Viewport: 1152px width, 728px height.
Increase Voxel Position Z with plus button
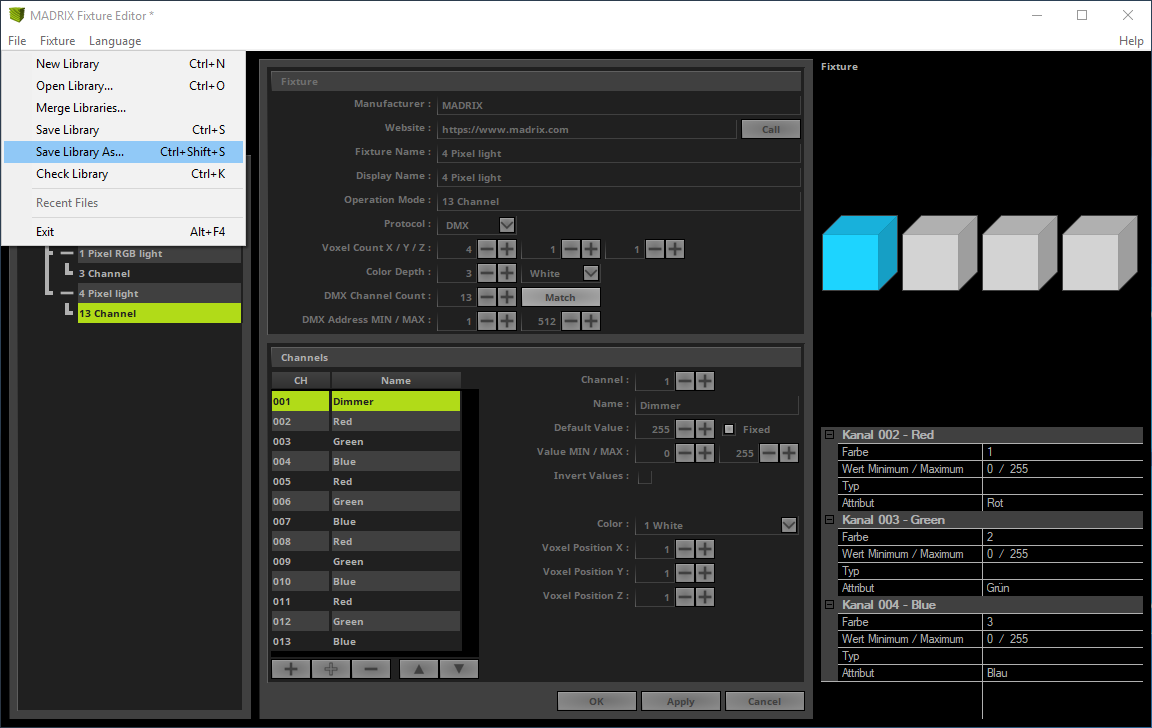705,597
